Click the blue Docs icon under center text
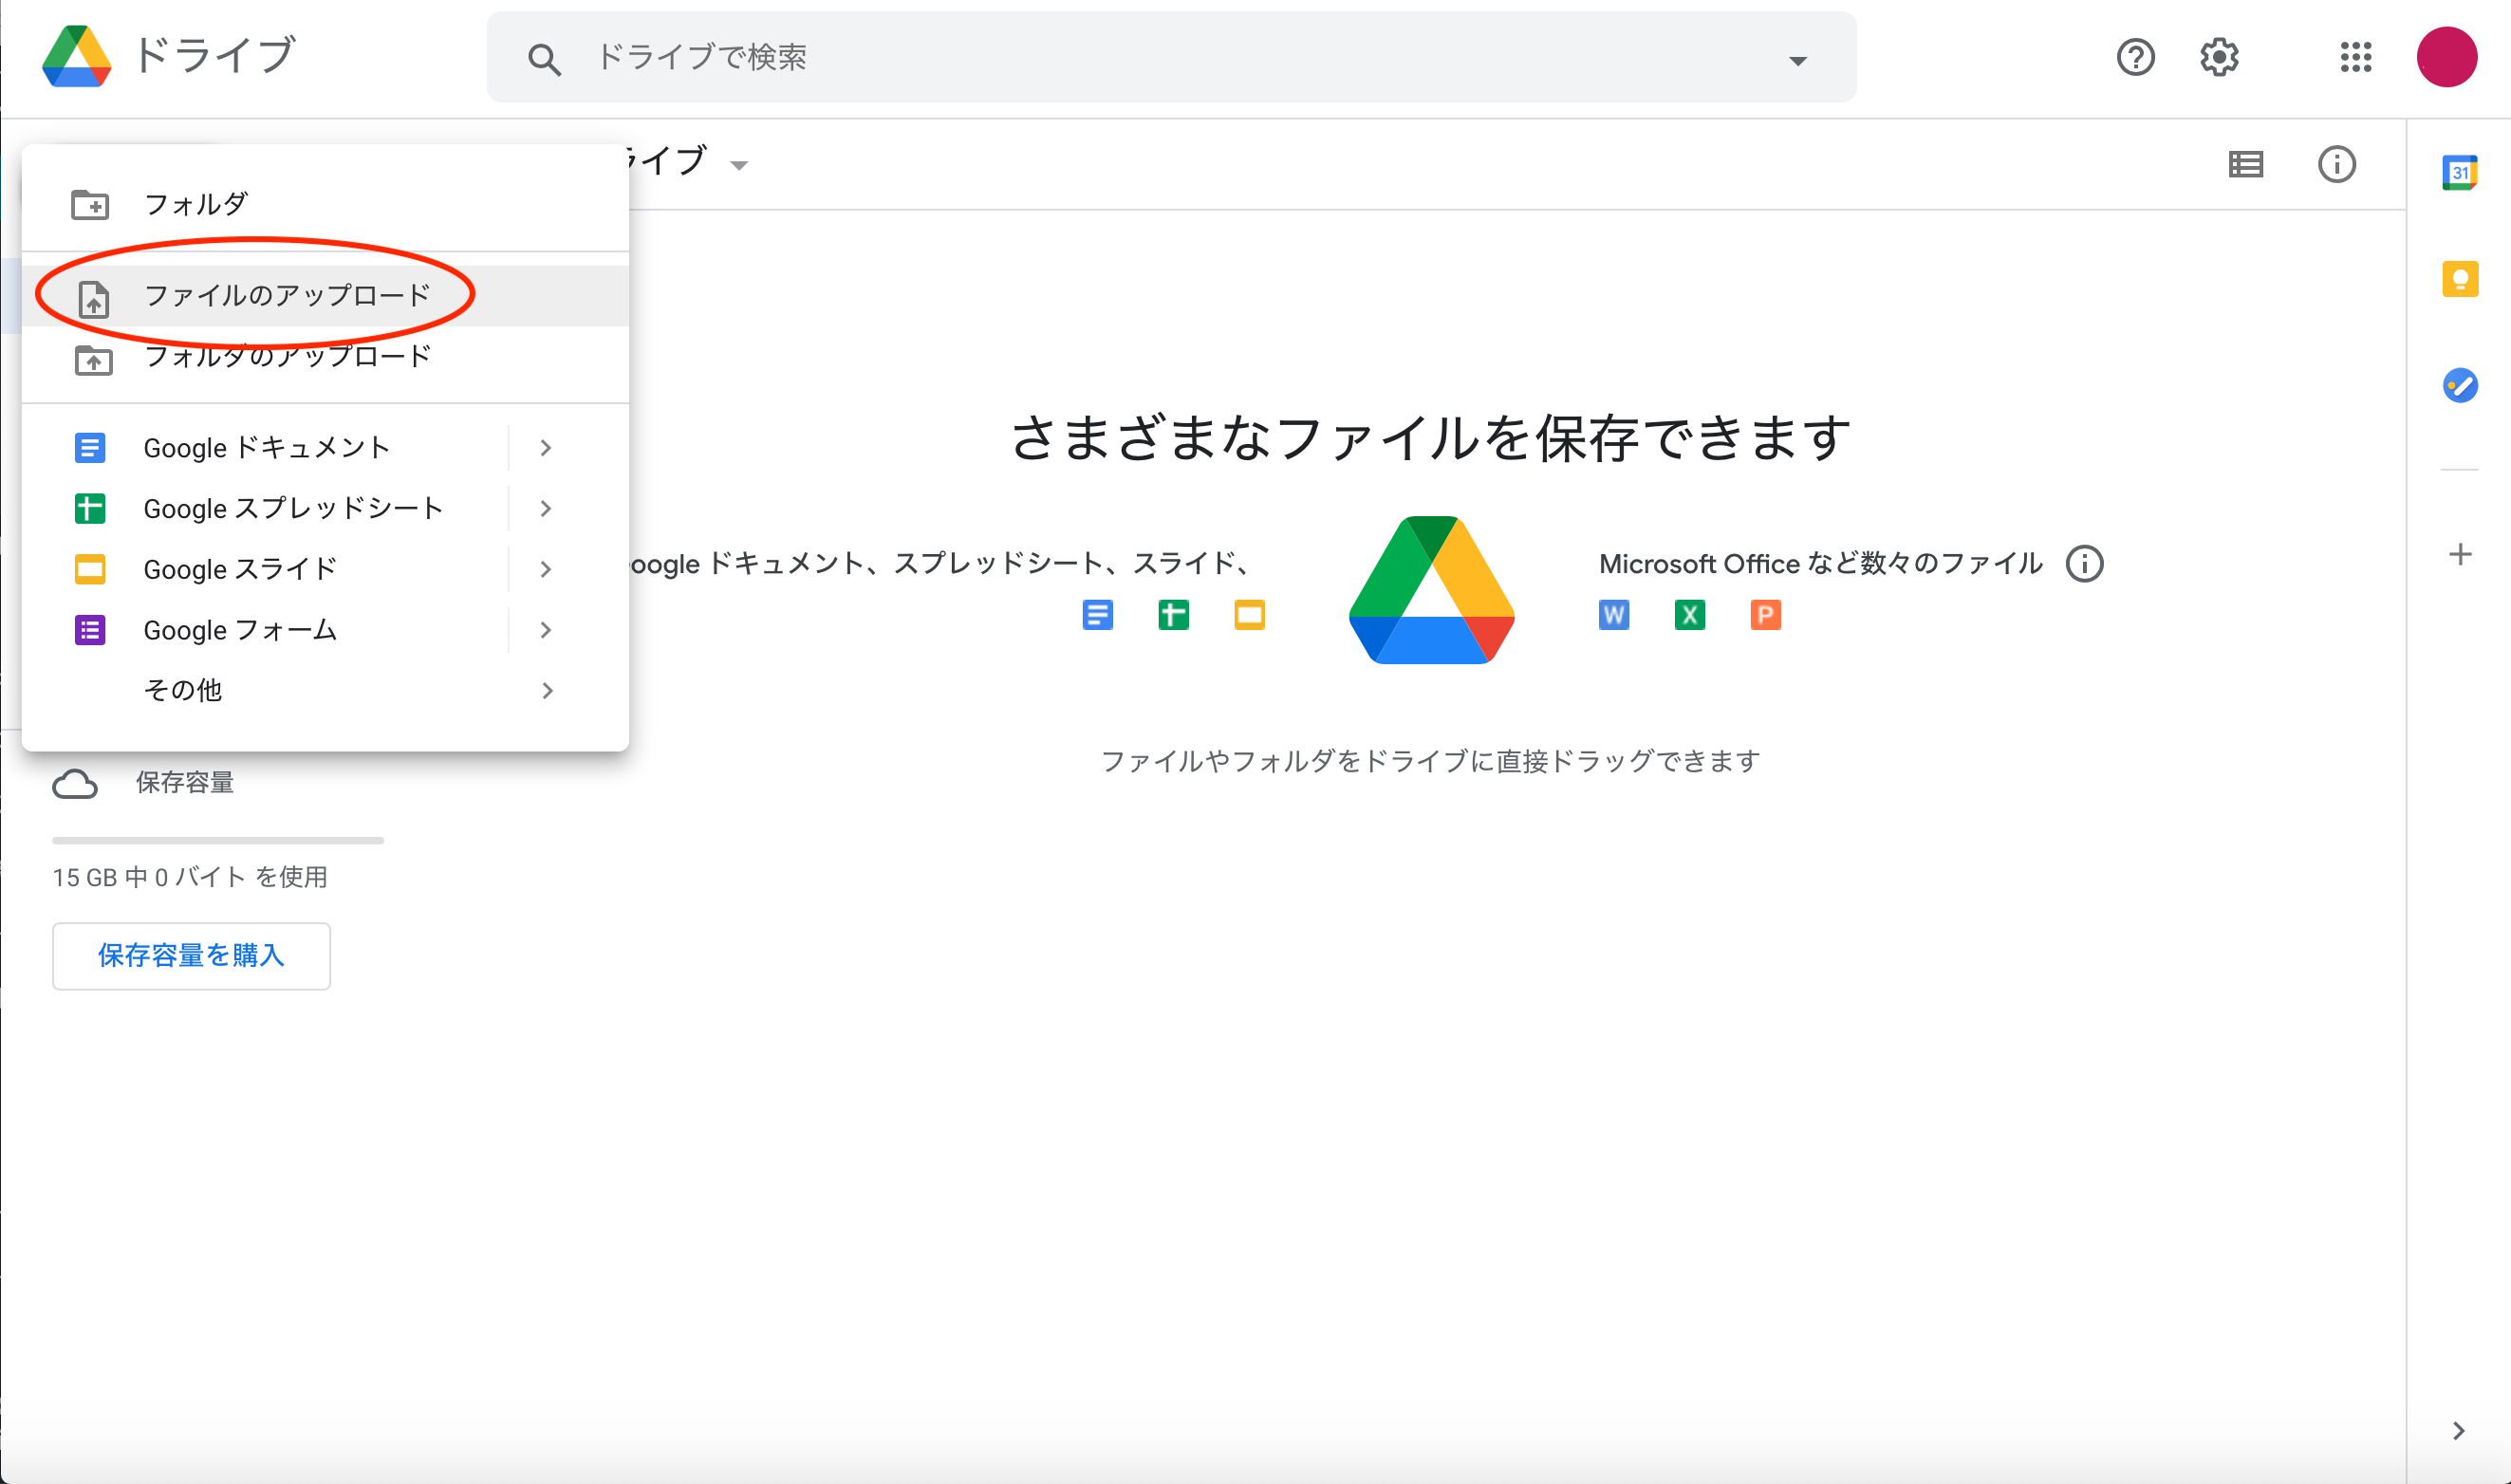 1097,615
